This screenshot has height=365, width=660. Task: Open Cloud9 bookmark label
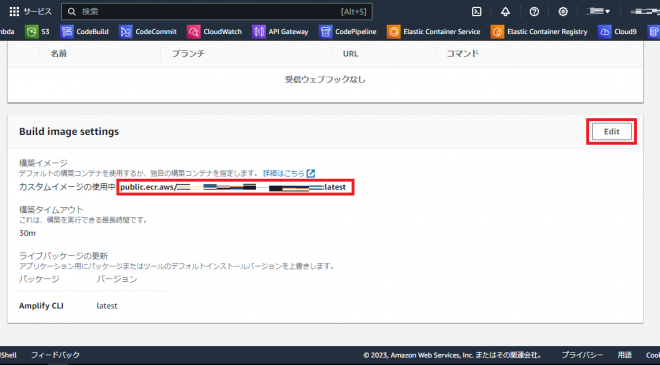click(625, 32)
